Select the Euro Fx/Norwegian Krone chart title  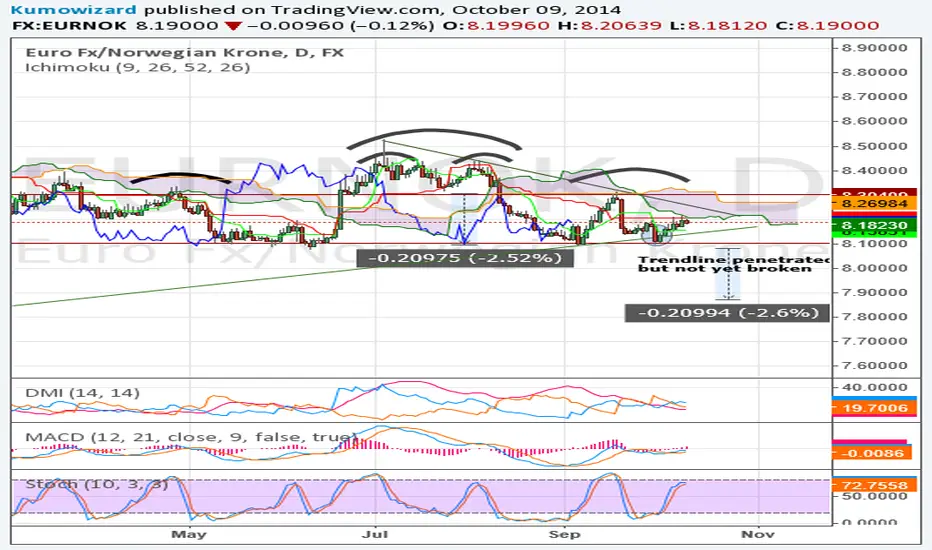[185, 52]
